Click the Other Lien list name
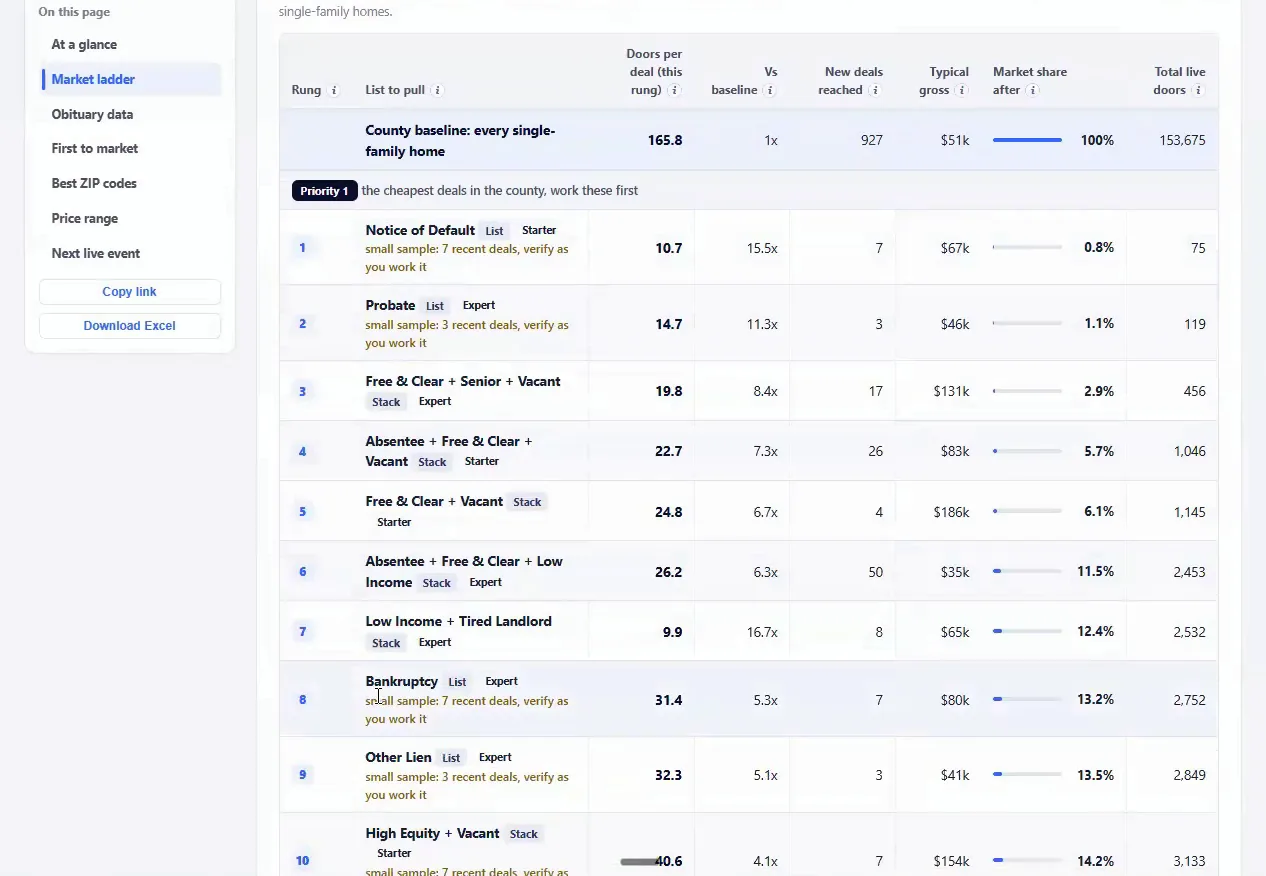 click(x=398, y=757)
